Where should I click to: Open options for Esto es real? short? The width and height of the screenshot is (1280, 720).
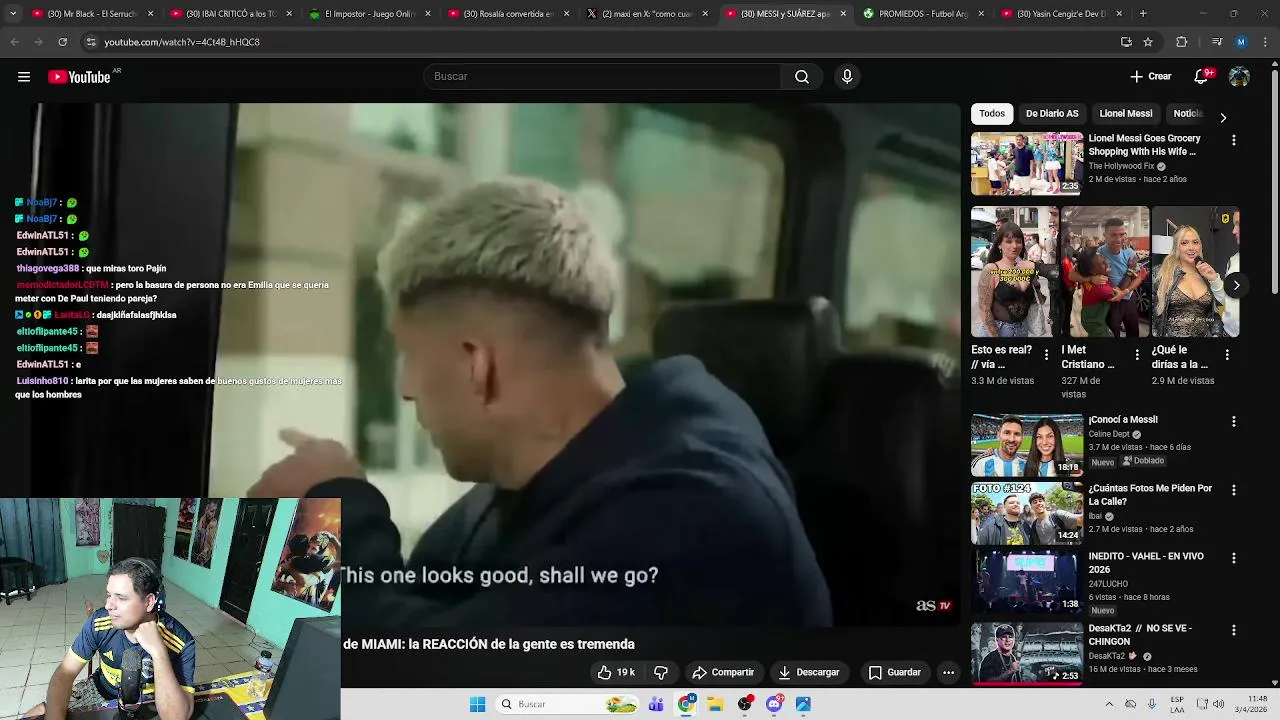1047,355
